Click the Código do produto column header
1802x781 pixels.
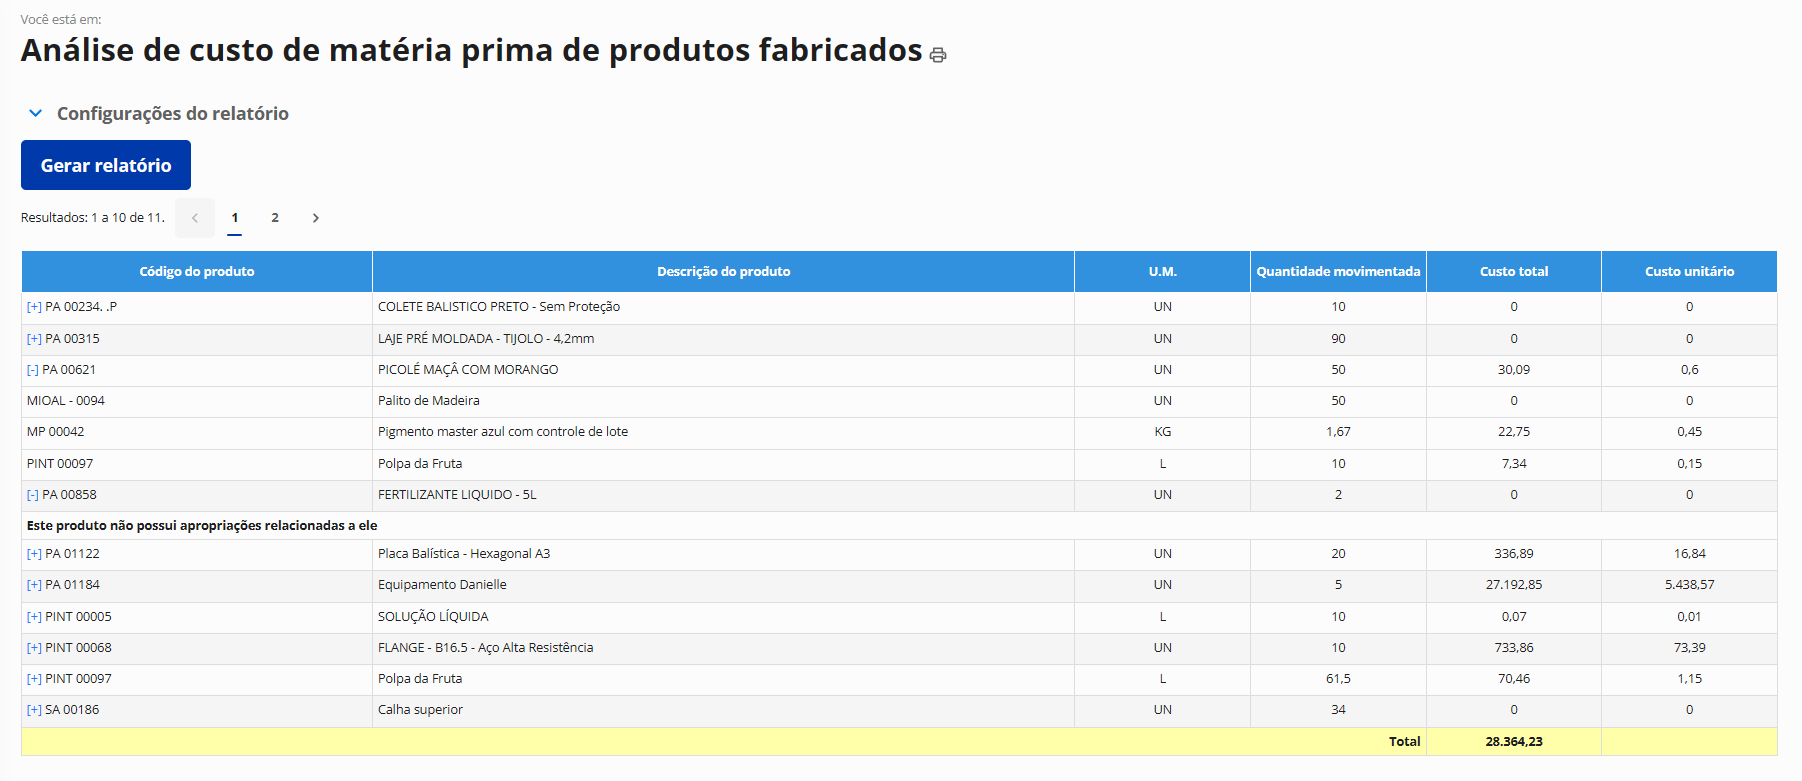[x=197, y=271]
